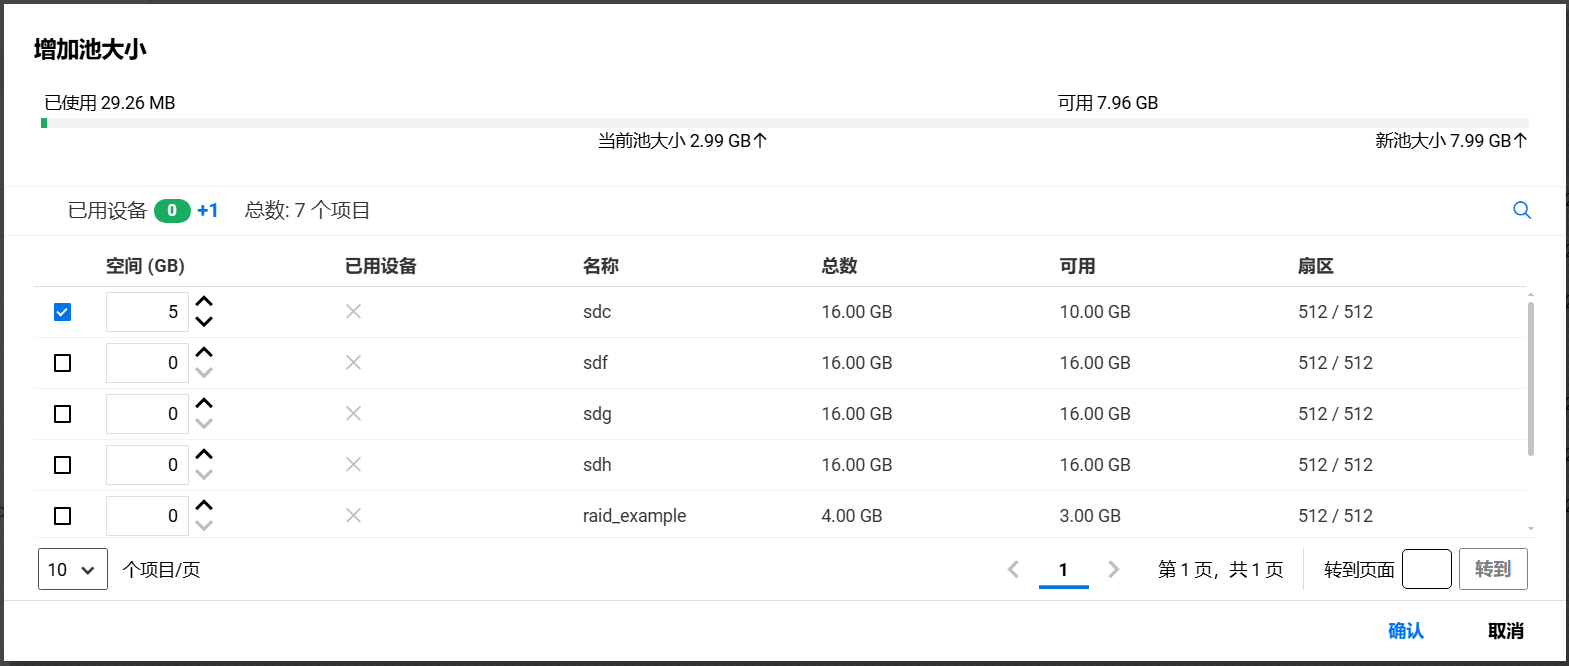Select the sdc device name
The image size is (1569, 666).
pos(597,312)
